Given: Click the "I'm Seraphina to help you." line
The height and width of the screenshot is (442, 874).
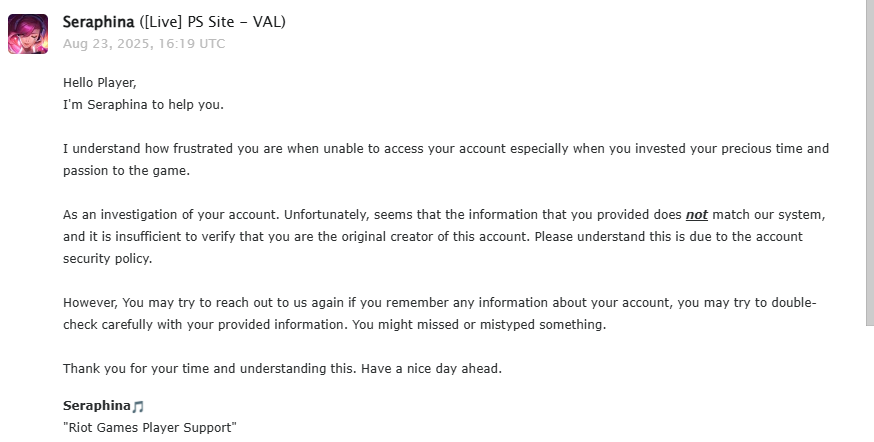Looking at the screenshot, I should pos(143,105).
